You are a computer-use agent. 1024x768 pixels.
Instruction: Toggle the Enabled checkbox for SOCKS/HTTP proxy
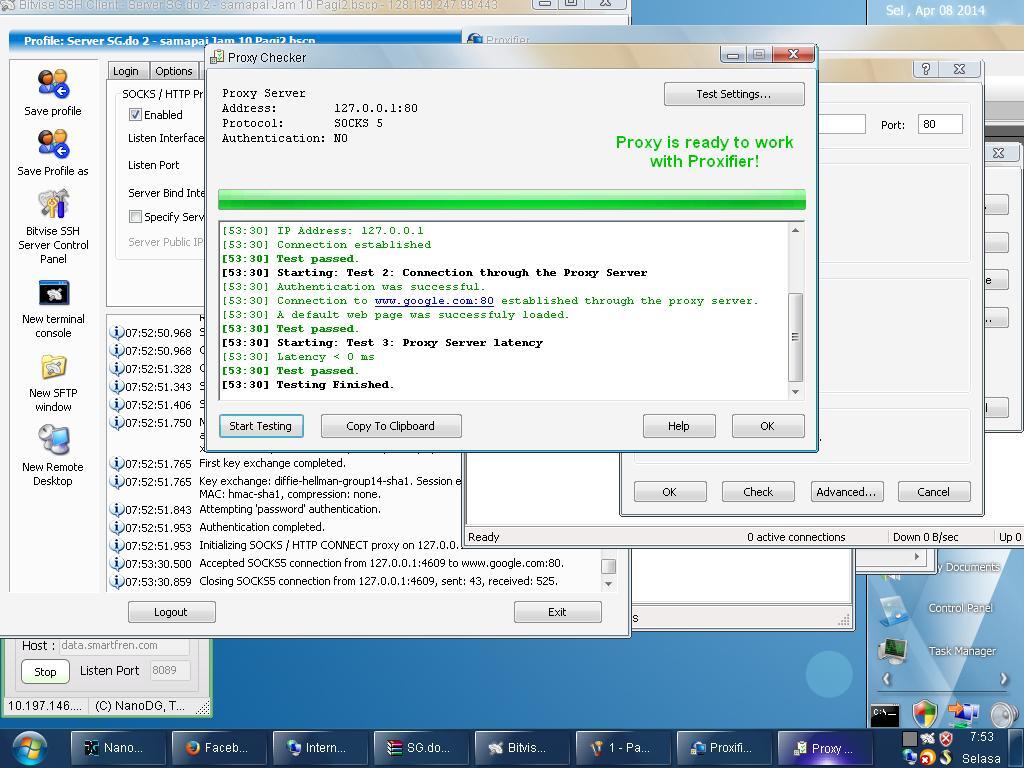tap(135, 115)
